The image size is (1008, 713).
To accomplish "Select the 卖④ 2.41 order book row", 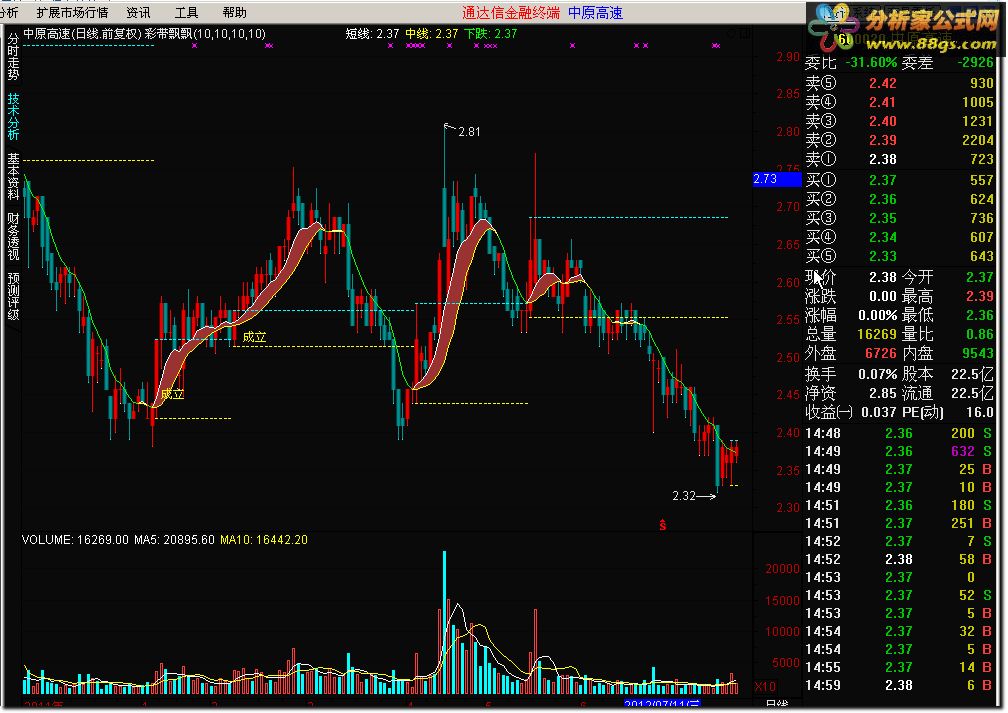I will 899,102.
